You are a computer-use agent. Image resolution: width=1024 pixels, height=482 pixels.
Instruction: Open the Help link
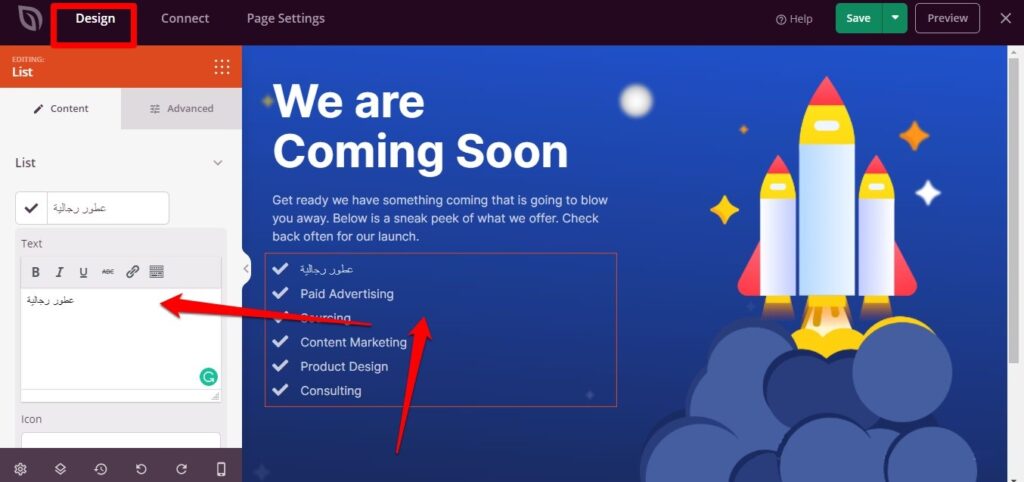click(794, 19)
